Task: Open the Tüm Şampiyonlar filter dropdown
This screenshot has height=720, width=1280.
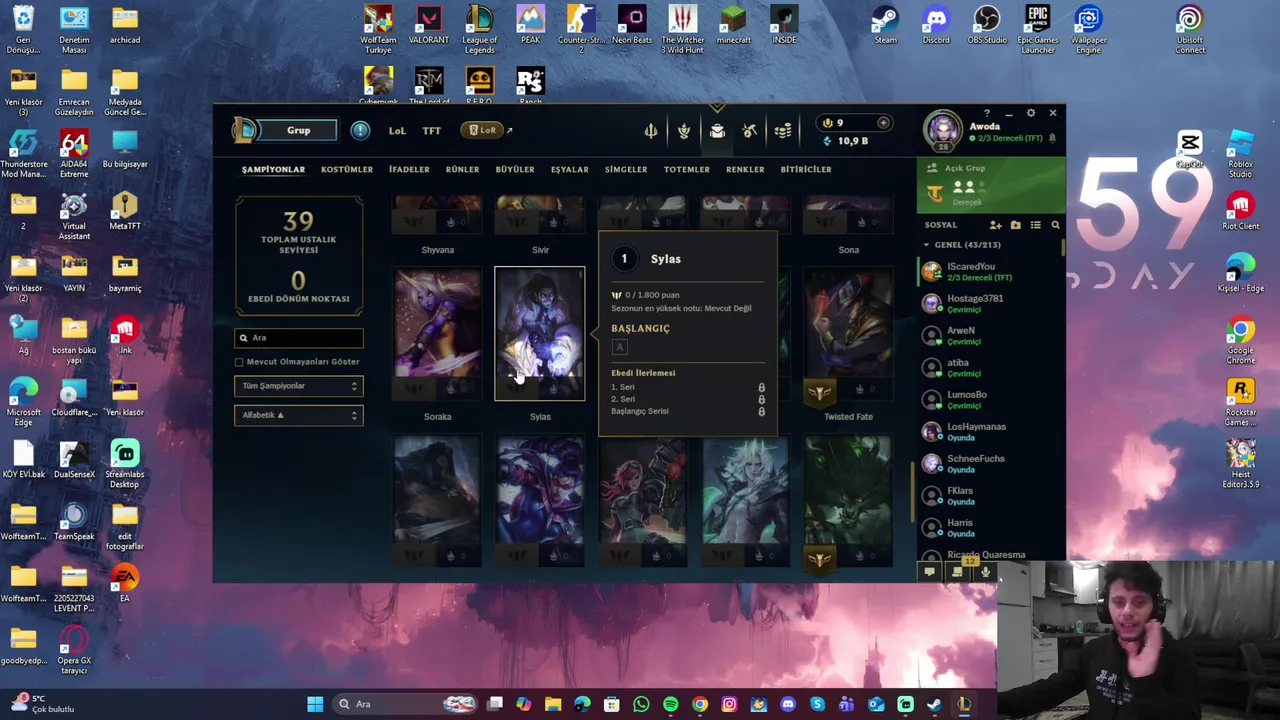Action: (299, 386)
